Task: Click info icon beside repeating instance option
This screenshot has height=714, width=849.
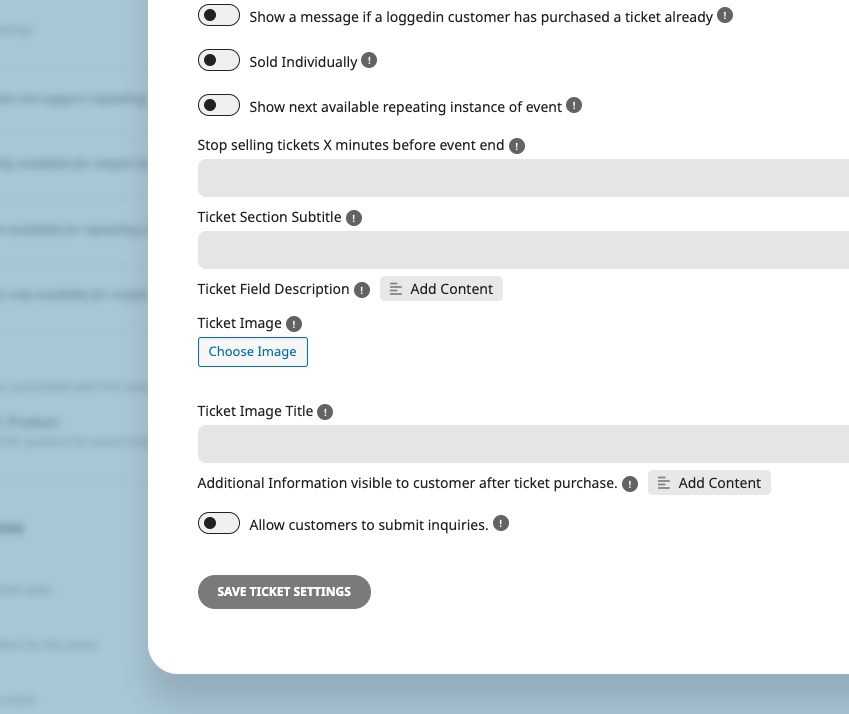Action: [574, 105]
